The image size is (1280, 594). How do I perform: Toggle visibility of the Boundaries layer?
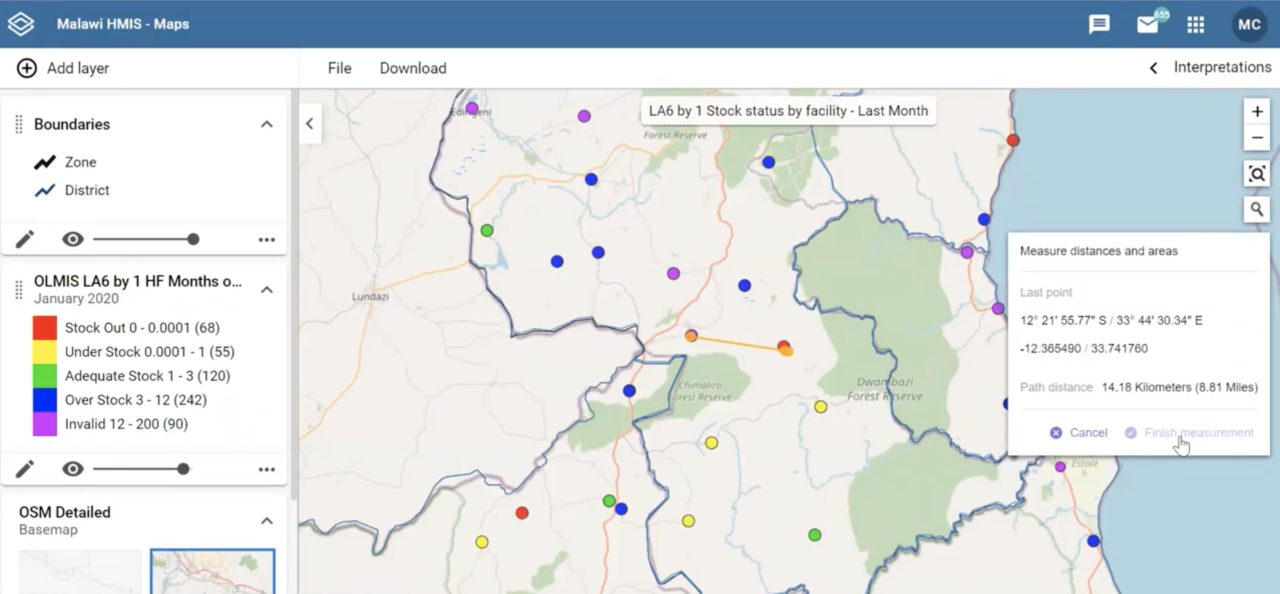(x=72, y=239)
